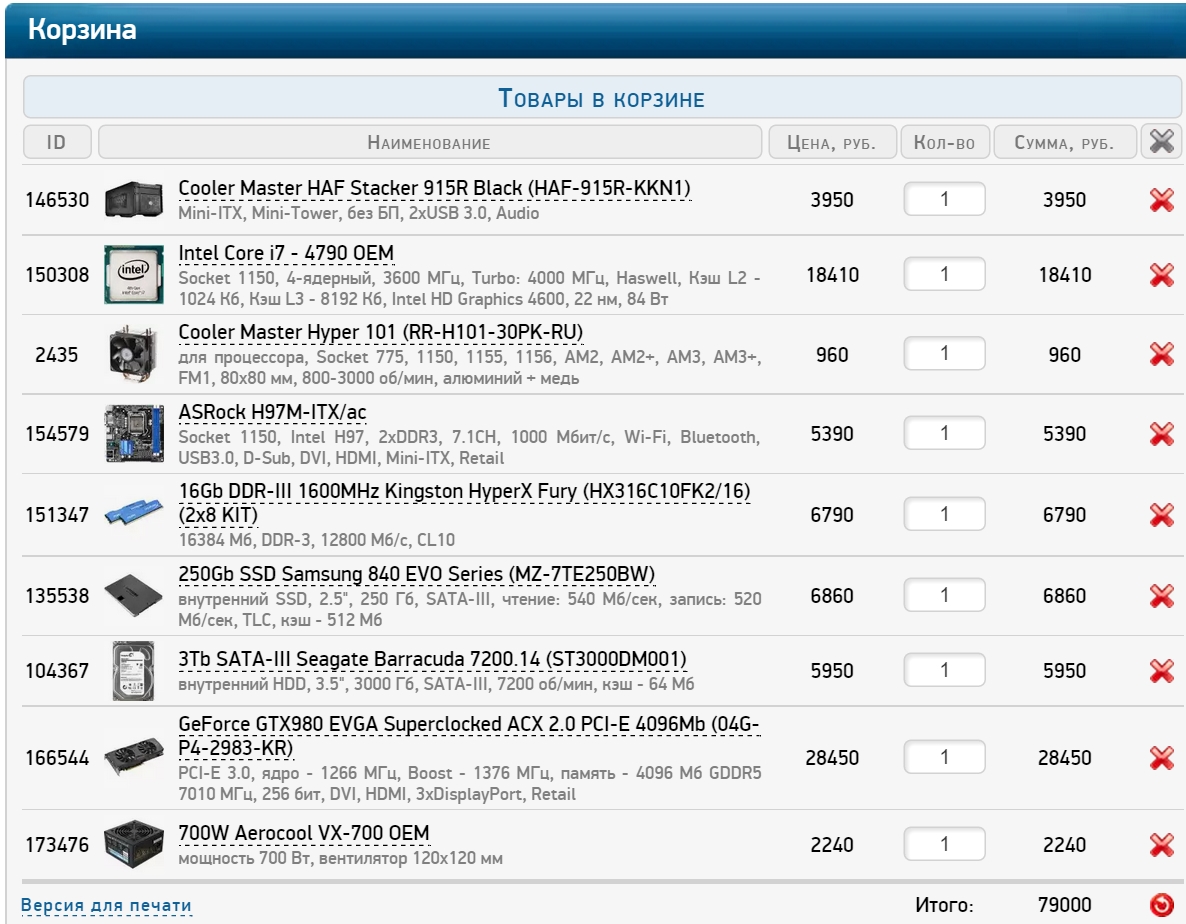Delete ASRock H97M-ITX/ac using red X
The image size is (1186, 924).
pos(1161,433)
